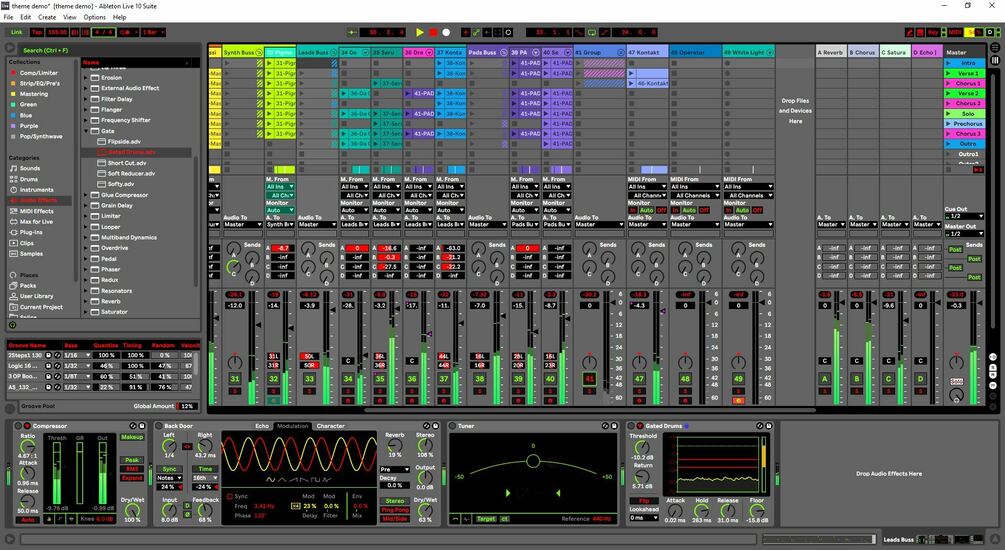This screenshot has height=550, width=1005.
Task: Toggle the Compressor Makeup button
Action: coord(132,437)
